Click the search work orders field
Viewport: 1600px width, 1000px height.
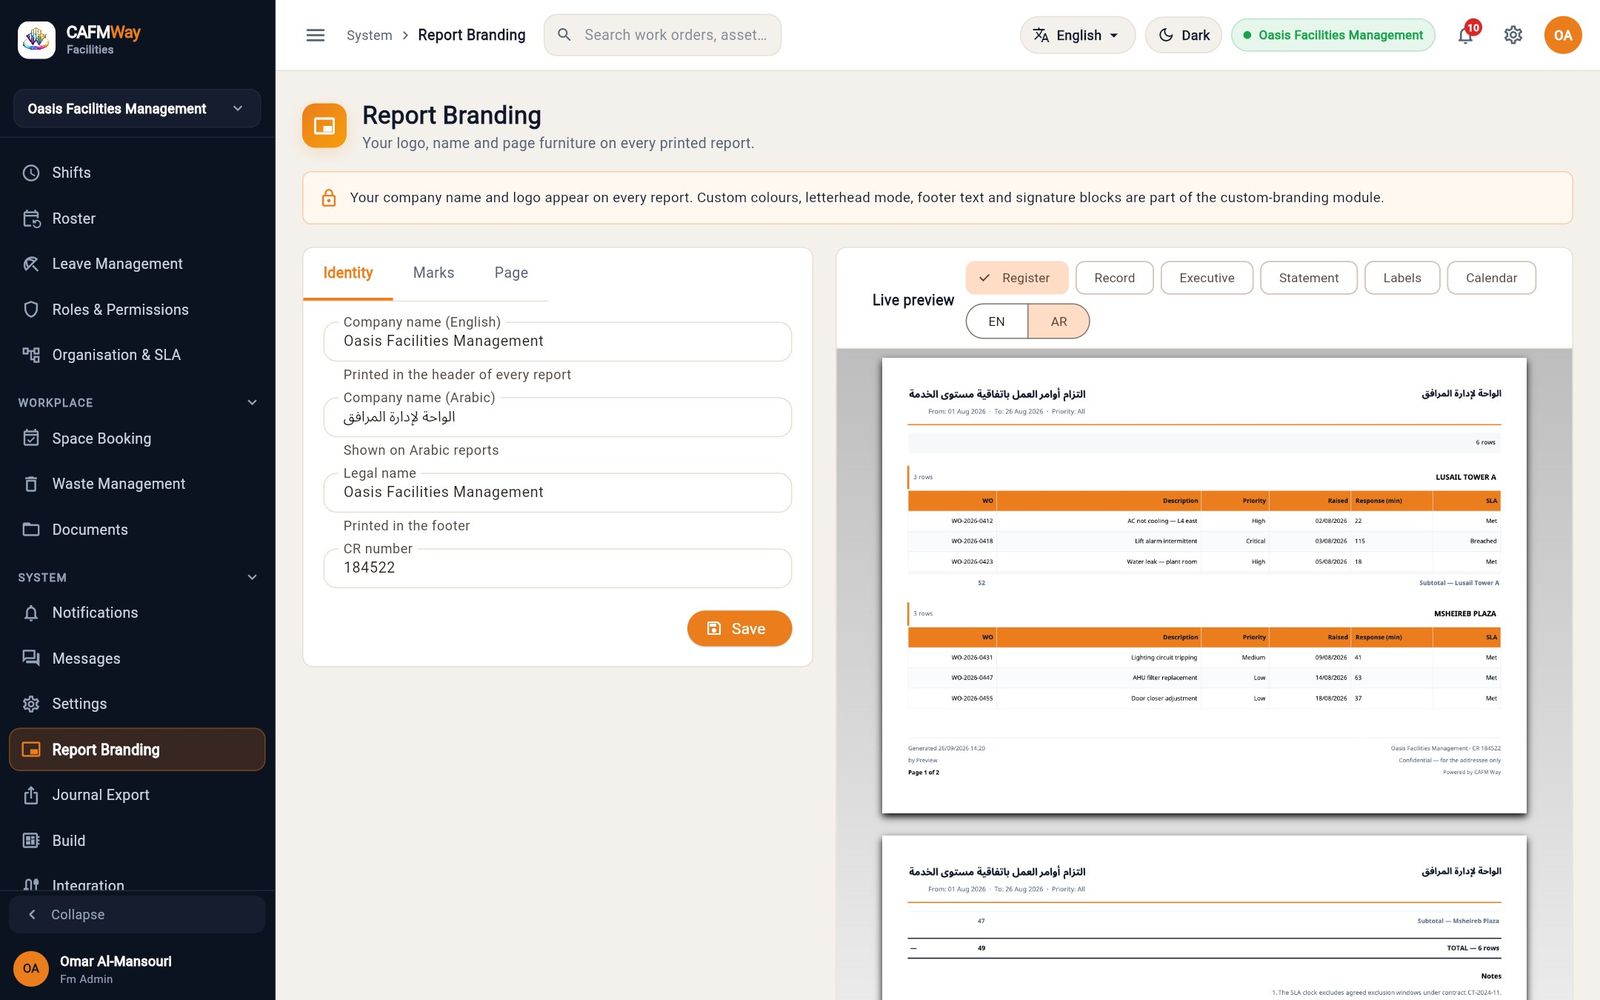(662, 35)
